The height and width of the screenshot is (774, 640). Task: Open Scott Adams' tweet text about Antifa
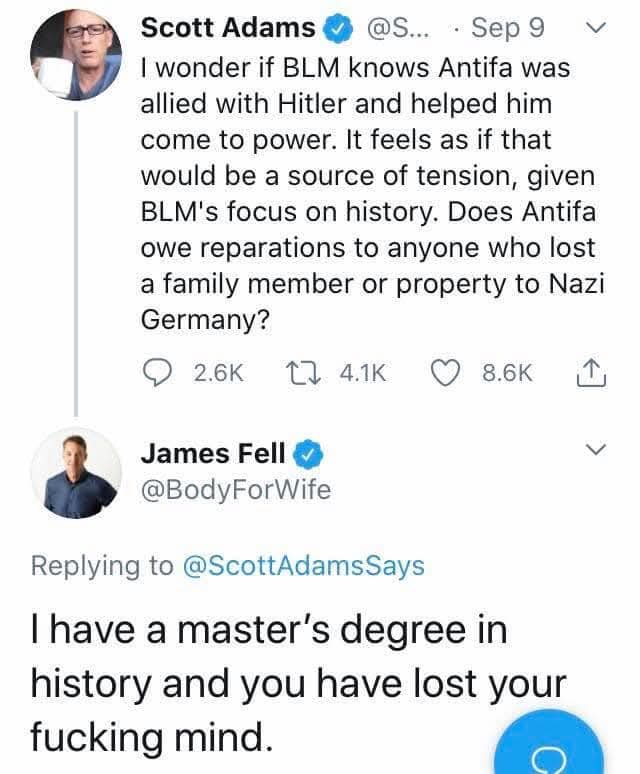coord(373,194)
